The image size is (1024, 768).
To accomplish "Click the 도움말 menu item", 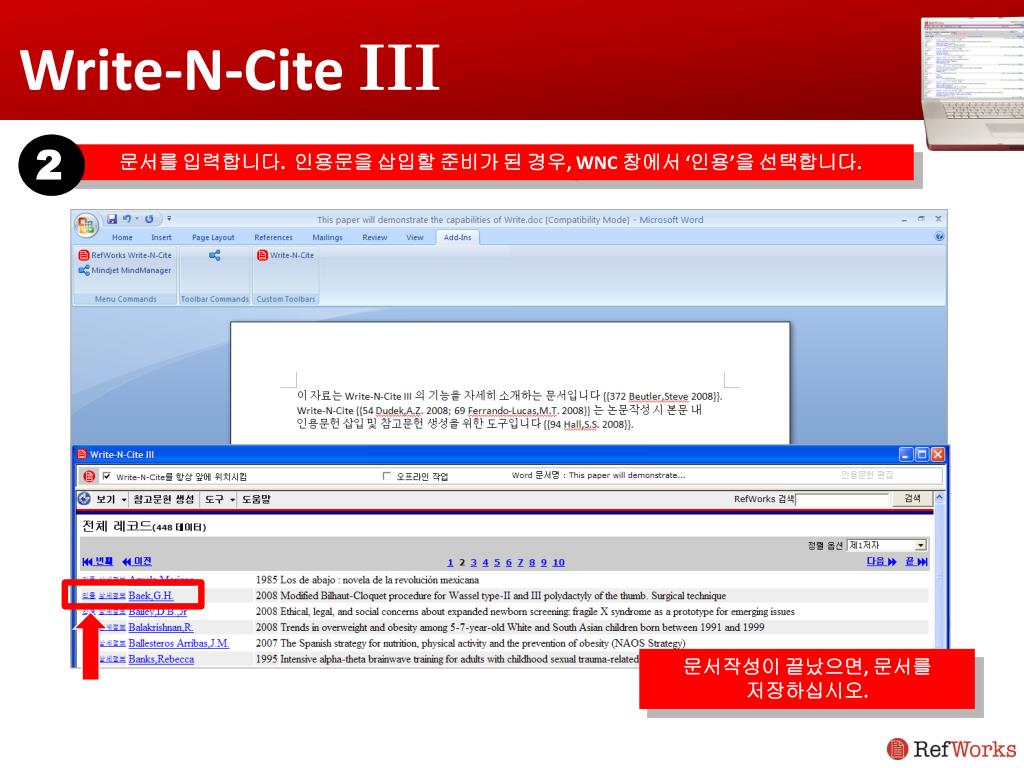I will [256, 500].
